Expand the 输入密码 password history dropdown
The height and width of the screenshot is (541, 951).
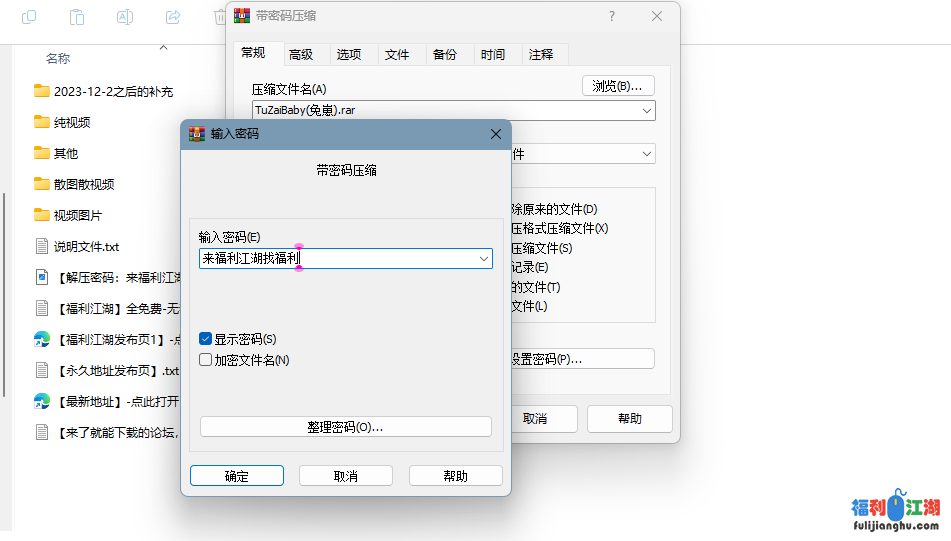click(484, 258)
